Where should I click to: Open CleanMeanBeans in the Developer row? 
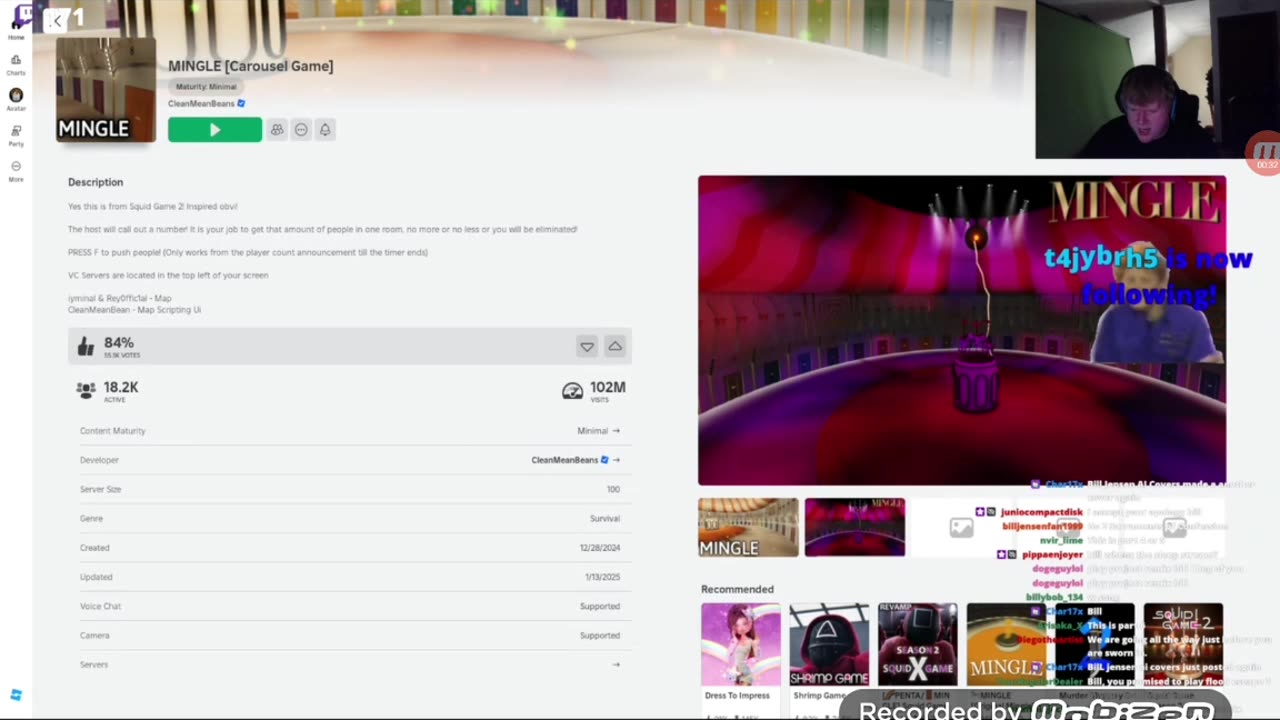564,460
